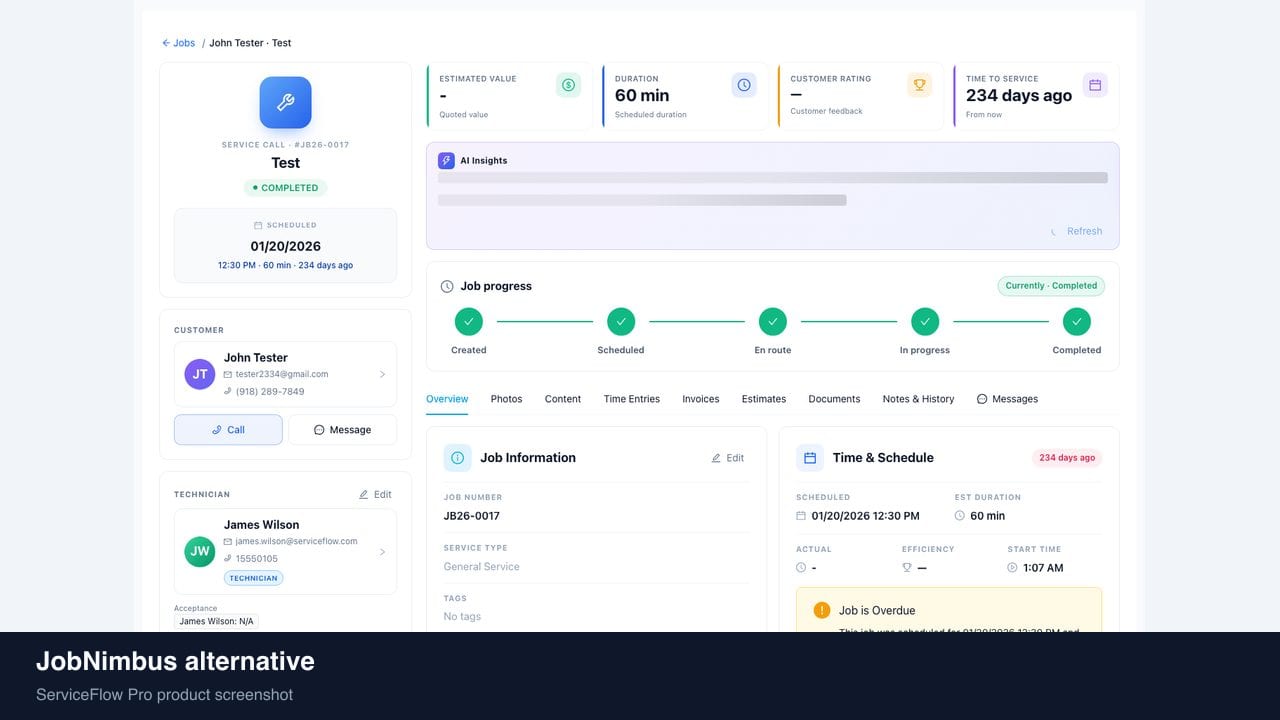Expand James Wilson technician details chevron
Image resolution: width=1280 pixels, height=720 pixels.
(x=382, y=552)
